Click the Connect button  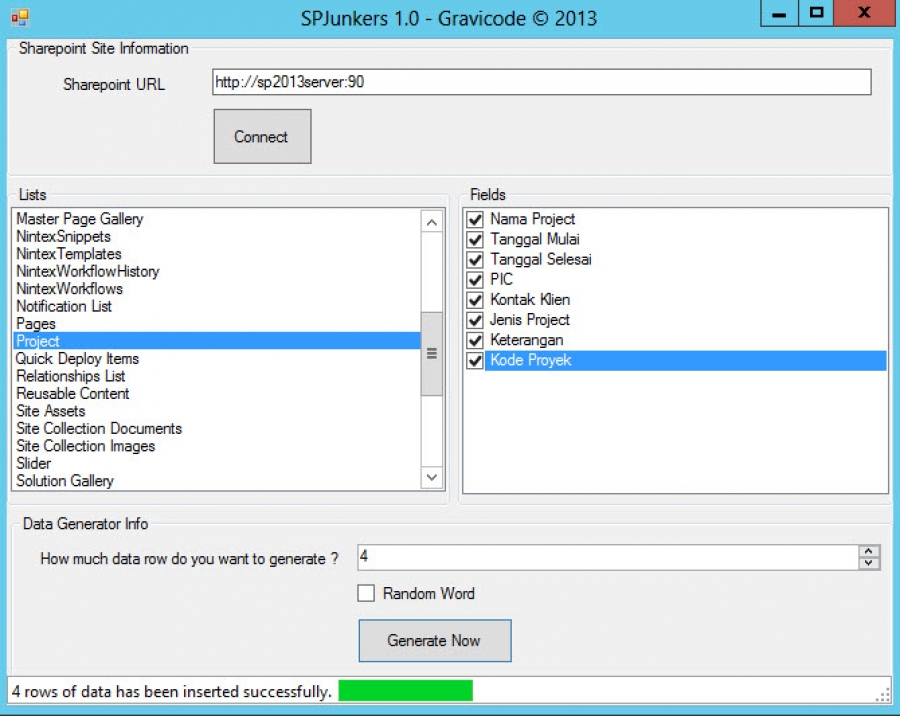pos(261,136)
